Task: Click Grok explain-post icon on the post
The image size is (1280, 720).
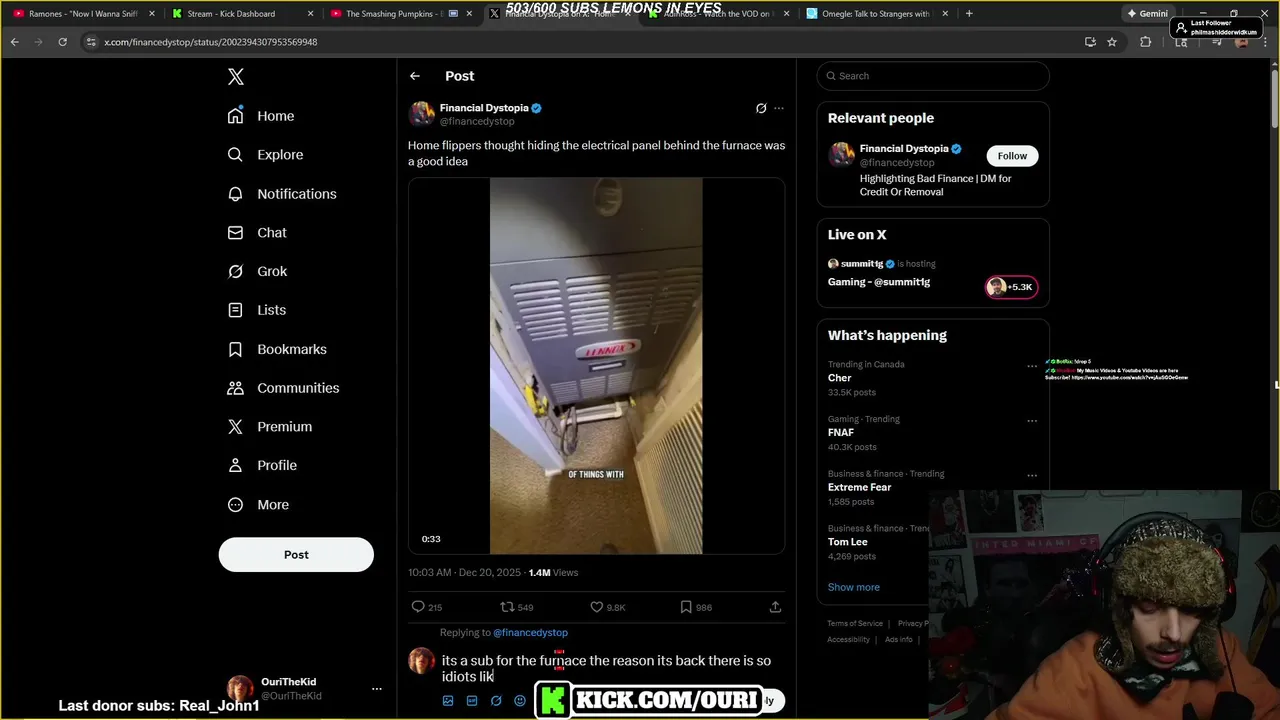Action: tap(761, 108)
